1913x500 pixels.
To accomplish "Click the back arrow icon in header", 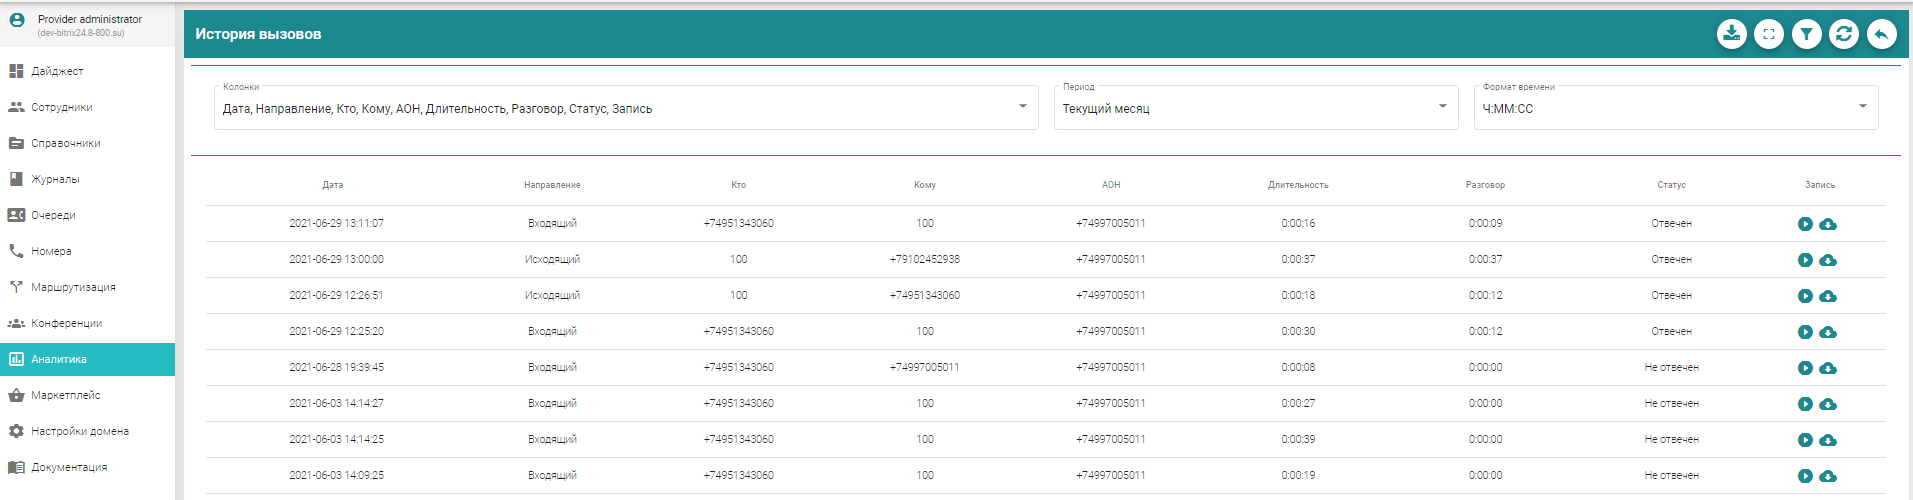I will click(1881, 34).
